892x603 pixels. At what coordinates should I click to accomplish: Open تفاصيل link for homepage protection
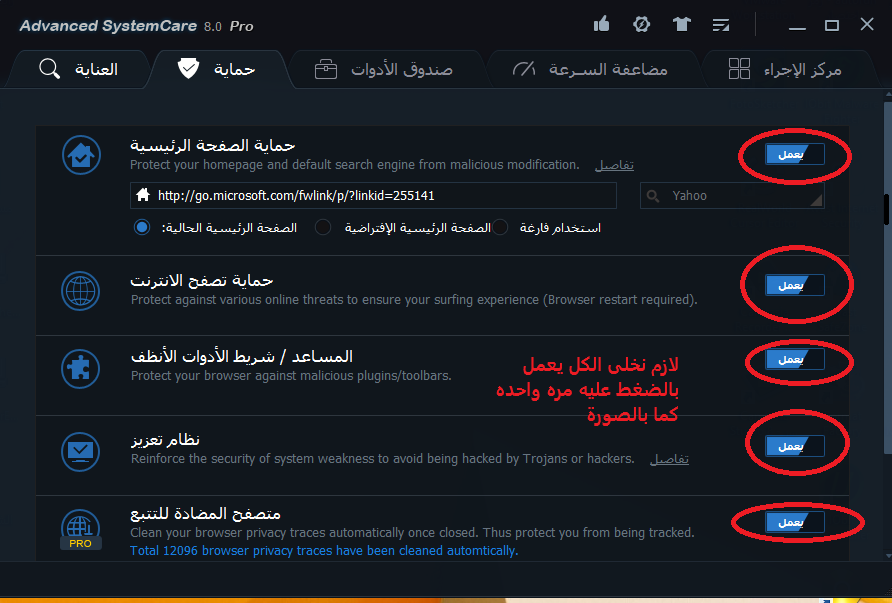(x=614, y=165)
